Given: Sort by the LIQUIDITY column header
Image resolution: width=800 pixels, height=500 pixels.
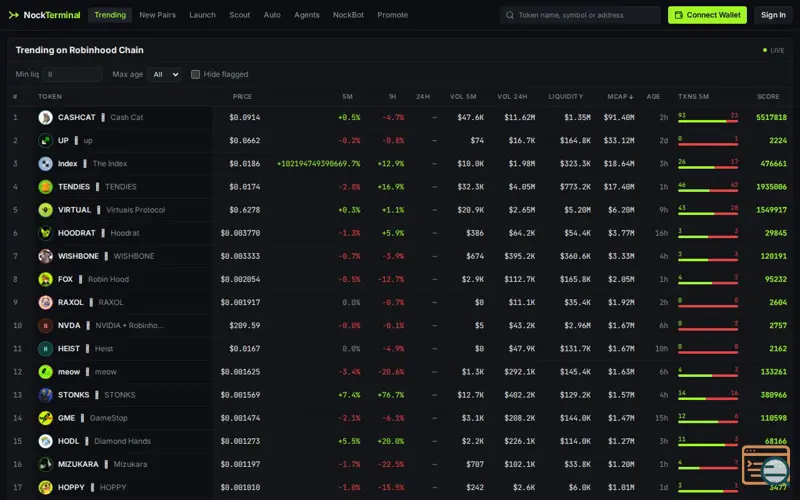Looking at the screenshot, I should 565,96.
